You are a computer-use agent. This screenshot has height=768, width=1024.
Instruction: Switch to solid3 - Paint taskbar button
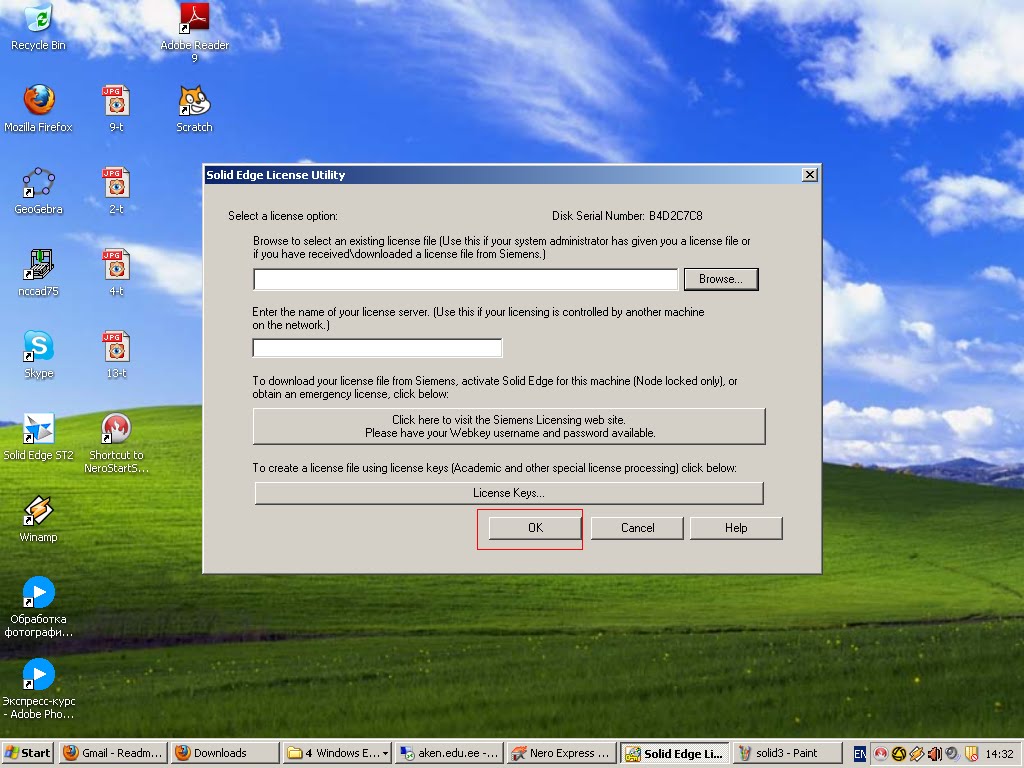tap(786, 753)
